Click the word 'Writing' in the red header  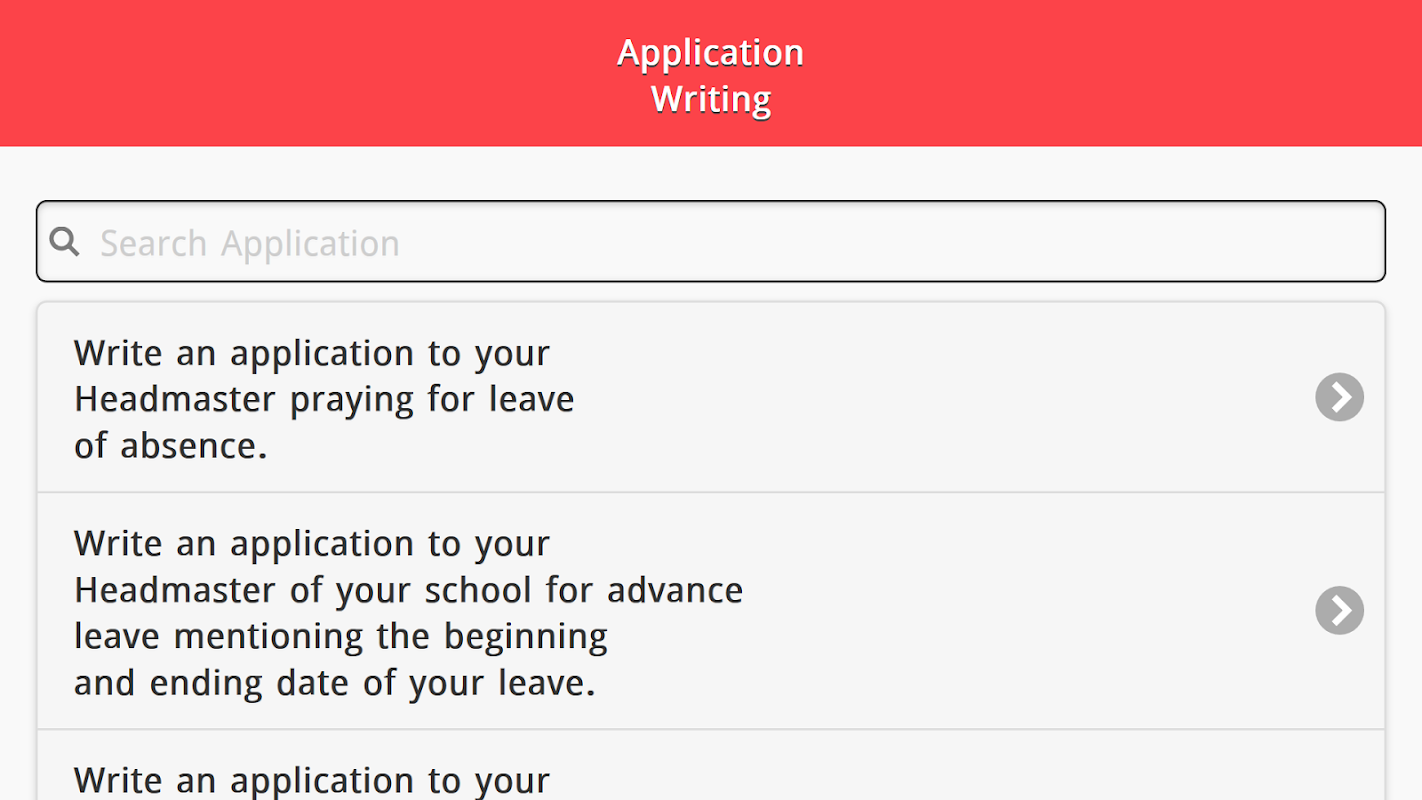point(711,100)
